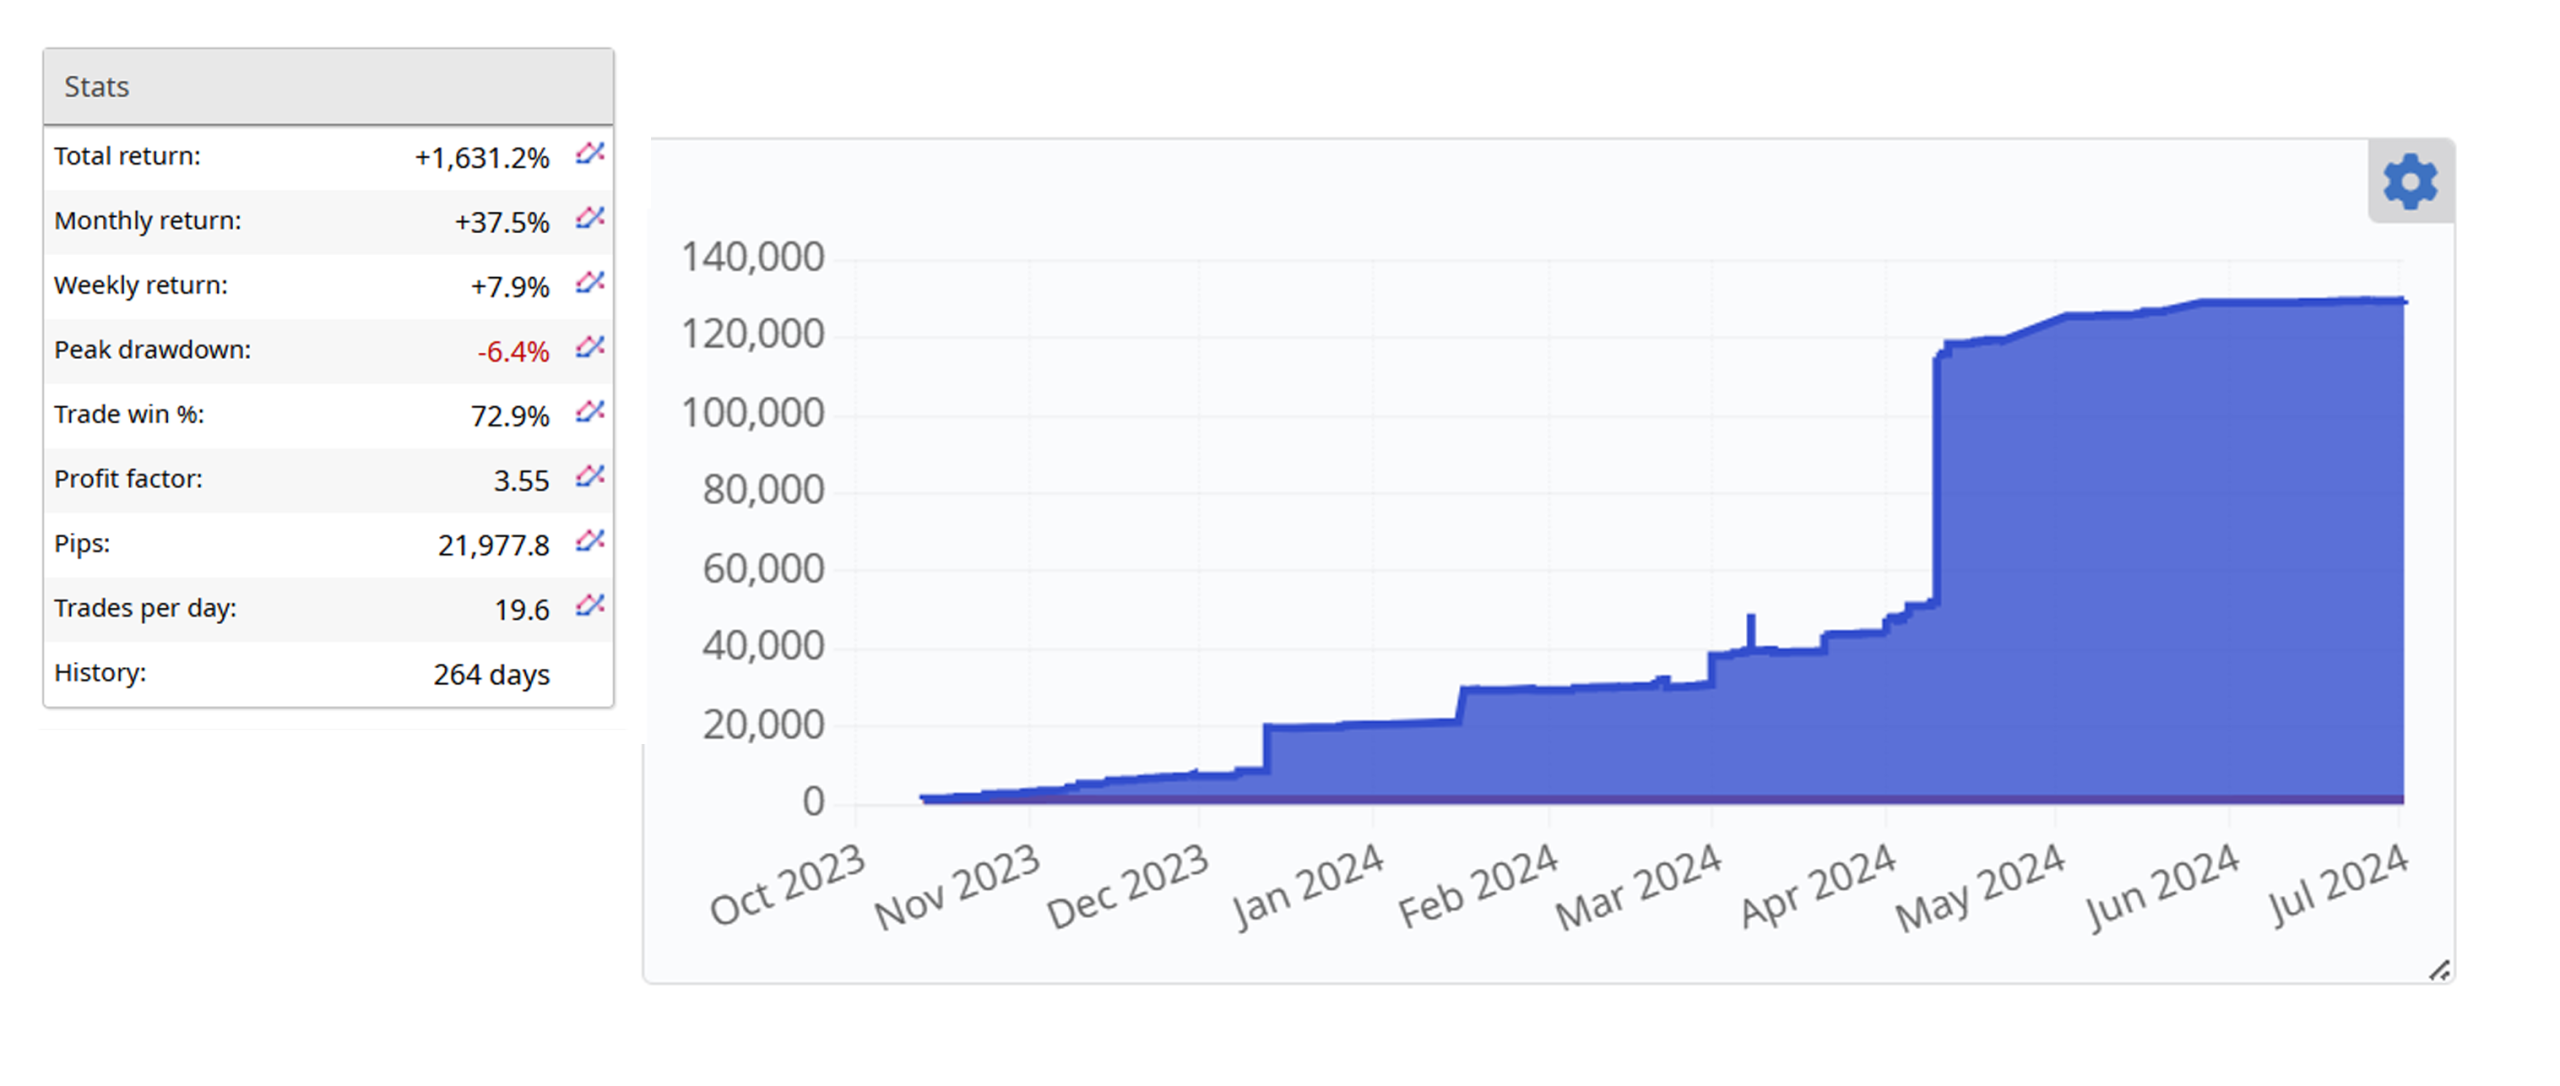This screenshot has width=2560, height=1086.
Task: Click the 120,000 y-axis label
Action: pyautogui.click(x=753, y=334)
